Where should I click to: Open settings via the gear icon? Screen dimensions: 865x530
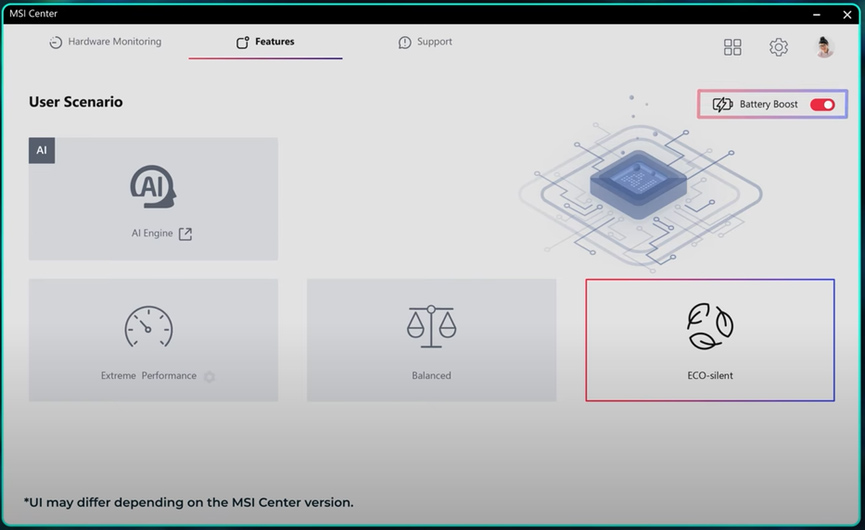coord(778,47)
